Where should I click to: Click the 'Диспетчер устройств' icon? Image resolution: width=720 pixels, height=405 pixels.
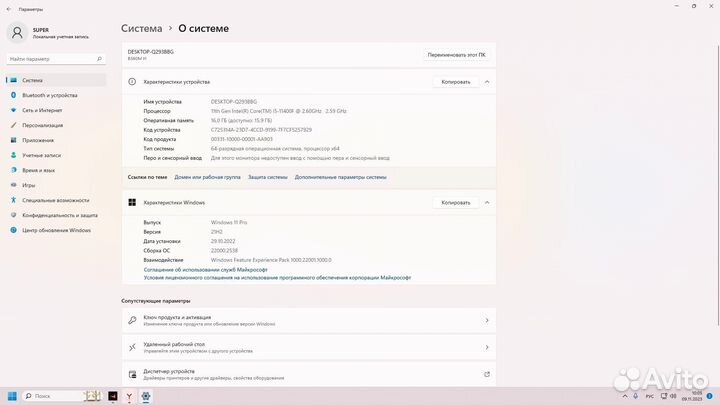[x=132, y=374]
